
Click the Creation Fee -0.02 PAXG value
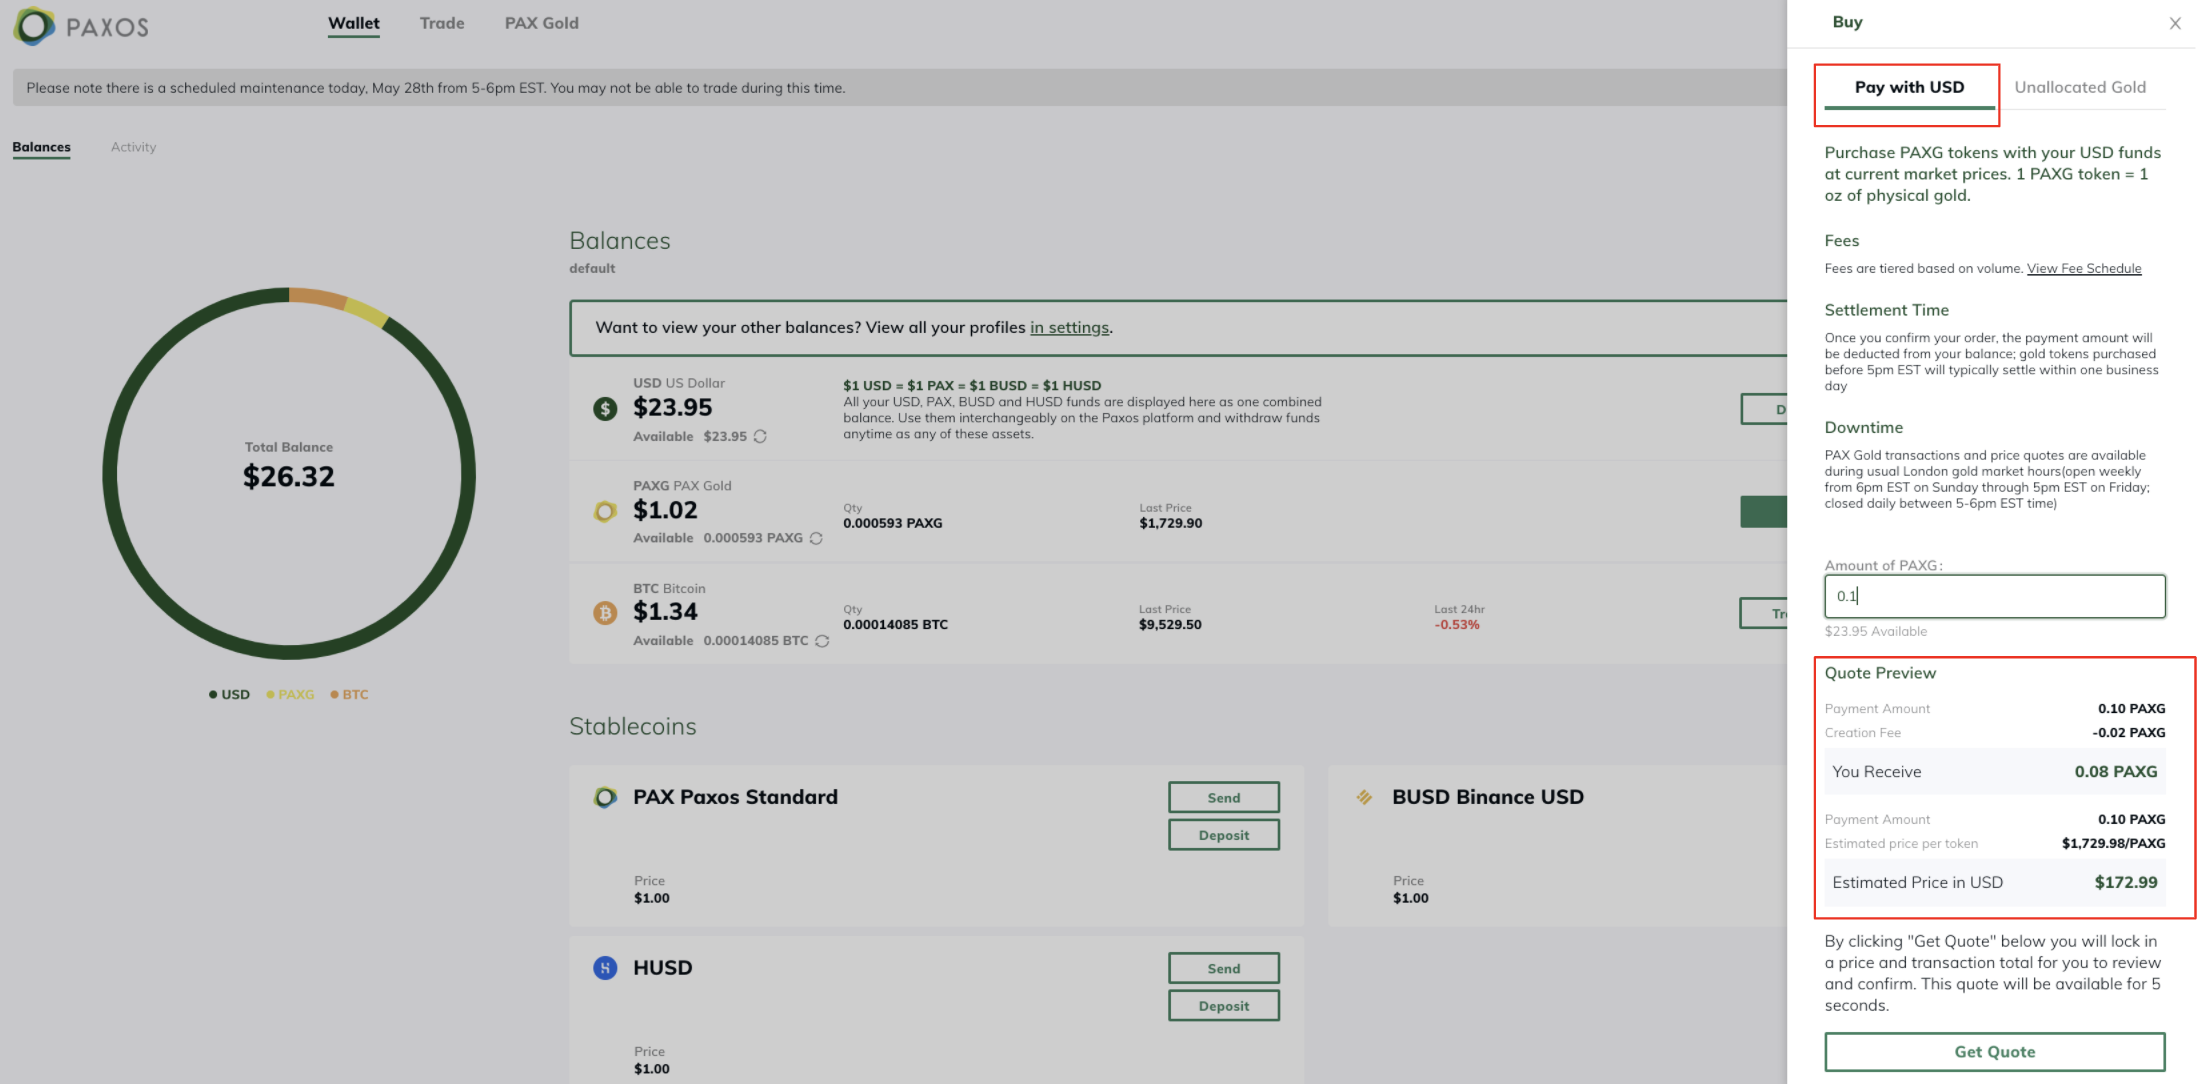tap(2129, 733)
